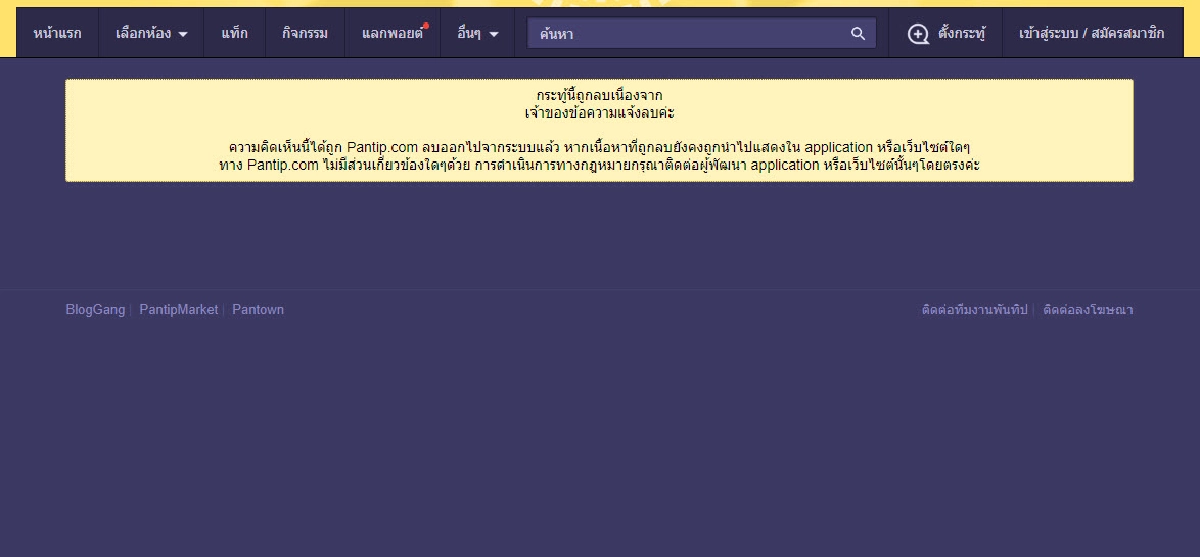Click the yellow deleted-topic notice box
This screenshot has width=1200, height=557.
[599, 130]
